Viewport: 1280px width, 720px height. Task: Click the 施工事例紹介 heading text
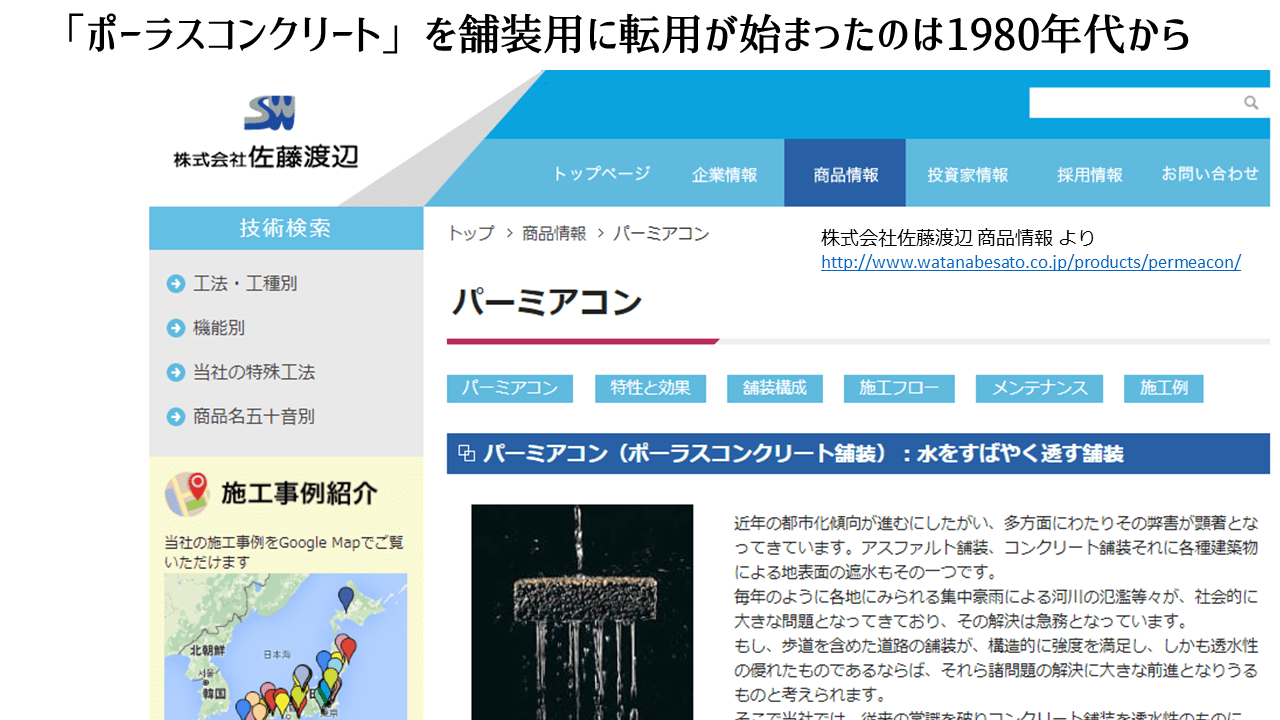[299, 493]
